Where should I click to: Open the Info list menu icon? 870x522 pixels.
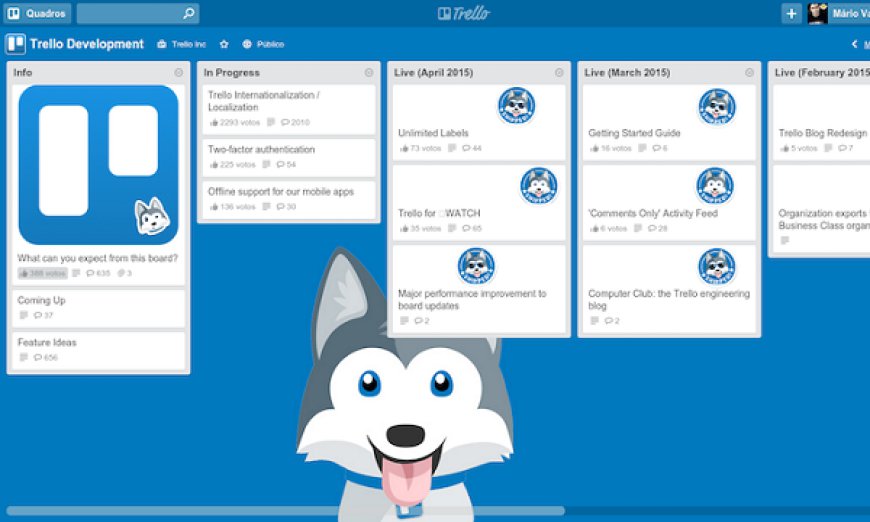coord(179,73)
